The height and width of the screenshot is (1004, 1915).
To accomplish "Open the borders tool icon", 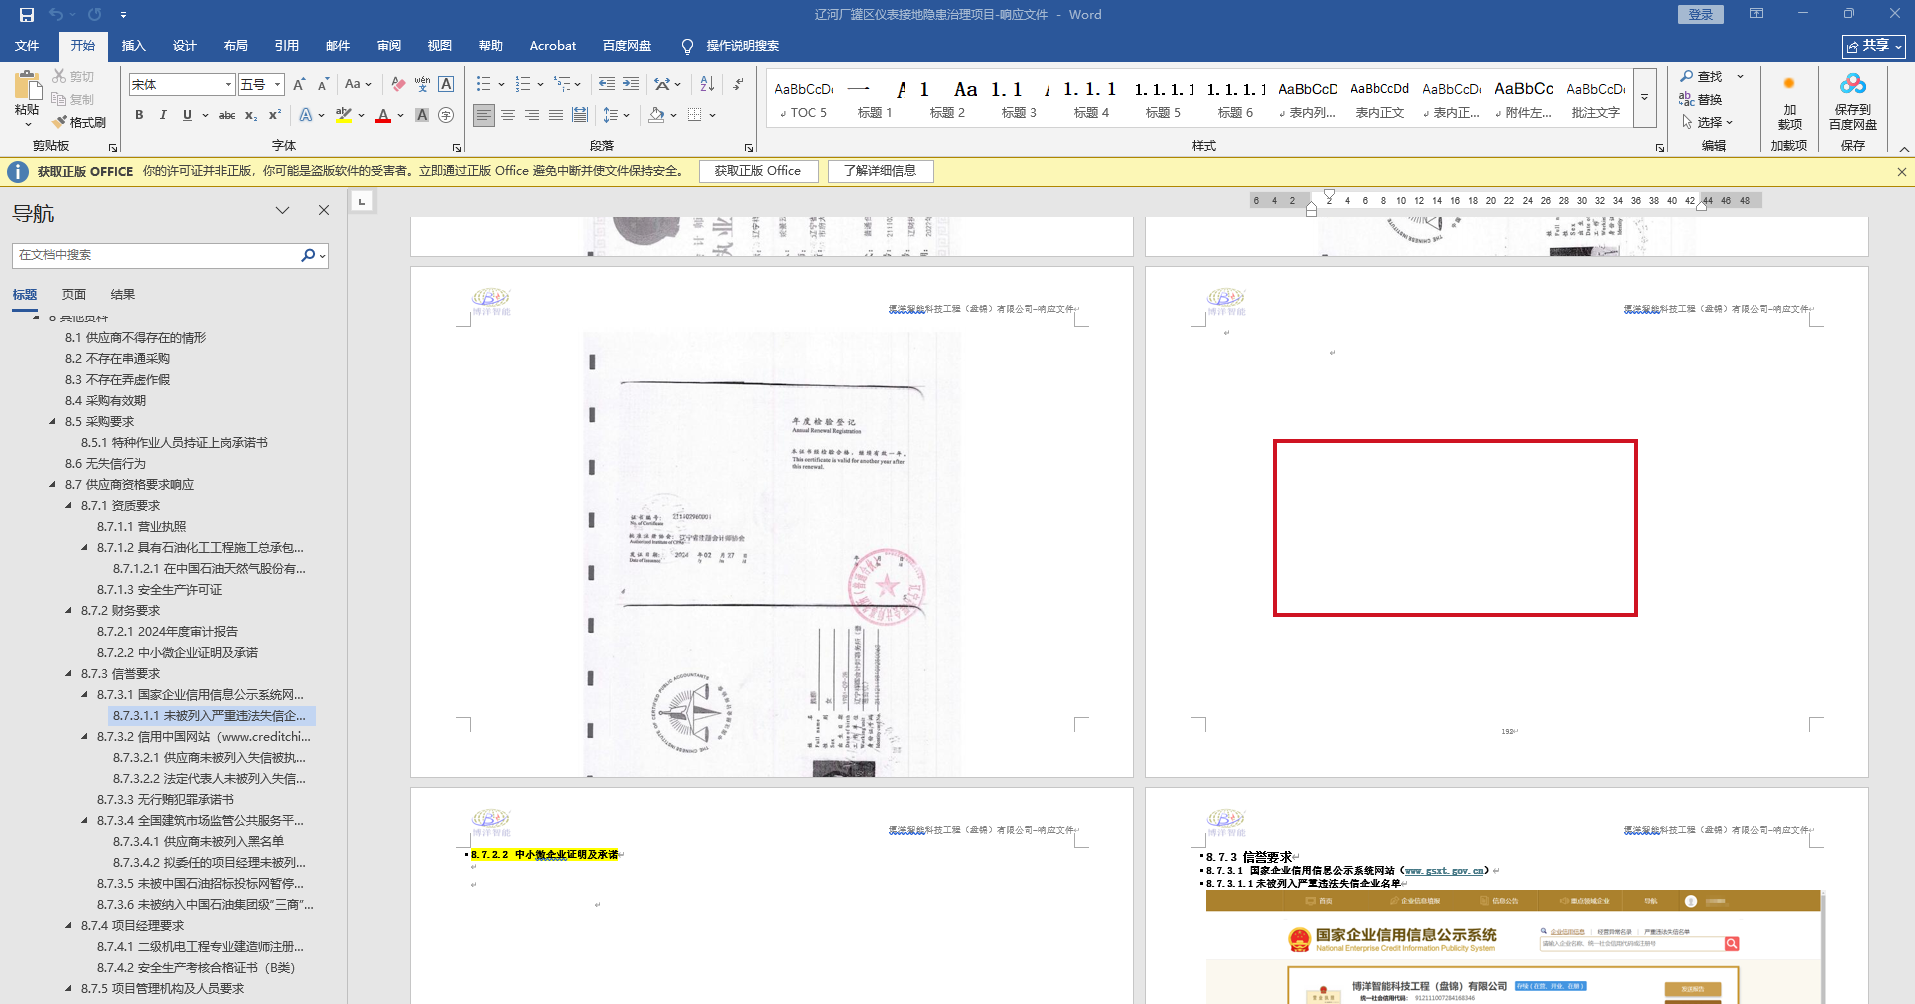I will [695, 115].
